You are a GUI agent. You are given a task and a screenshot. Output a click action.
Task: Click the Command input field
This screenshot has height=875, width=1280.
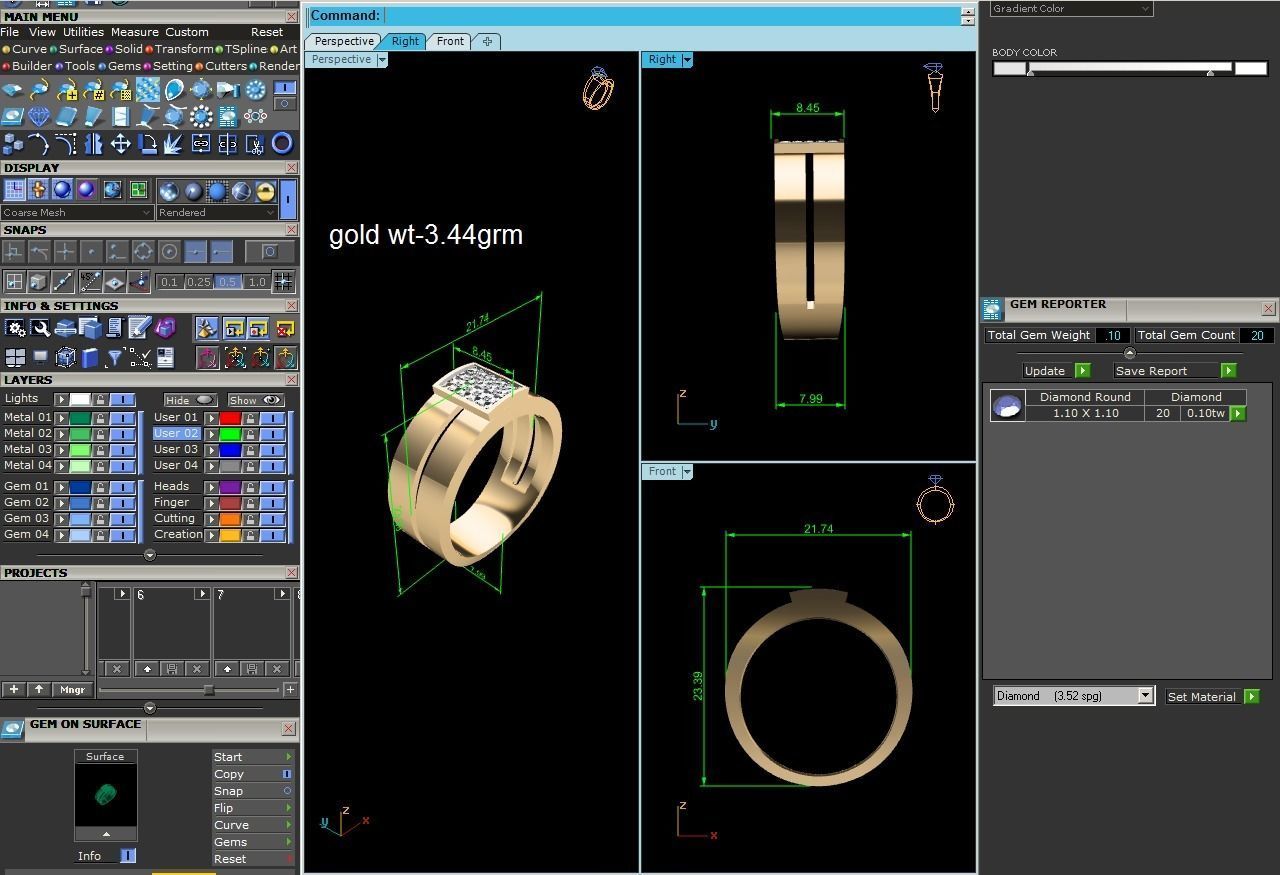pyautogui.click(x=670, y=15)
